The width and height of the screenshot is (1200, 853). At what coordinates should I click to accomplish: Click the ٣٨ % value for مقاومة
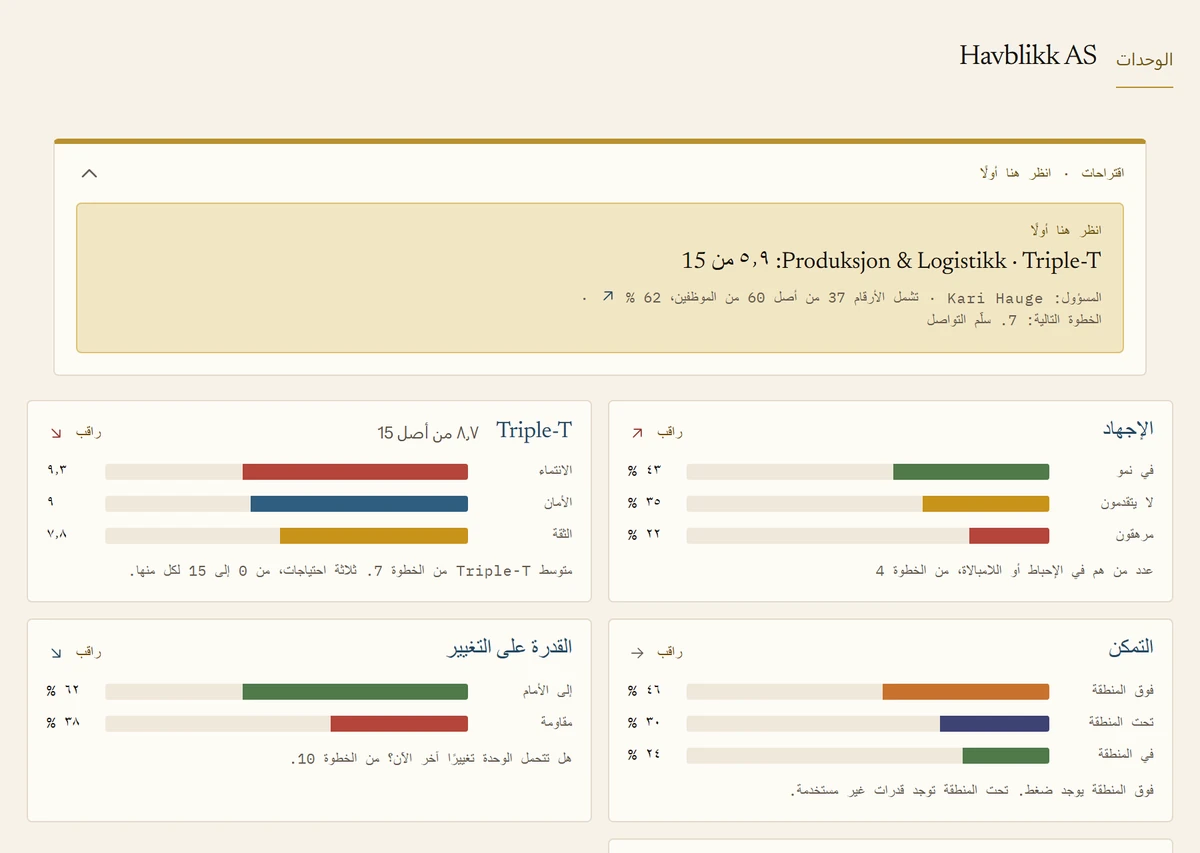tap(63, 723)
